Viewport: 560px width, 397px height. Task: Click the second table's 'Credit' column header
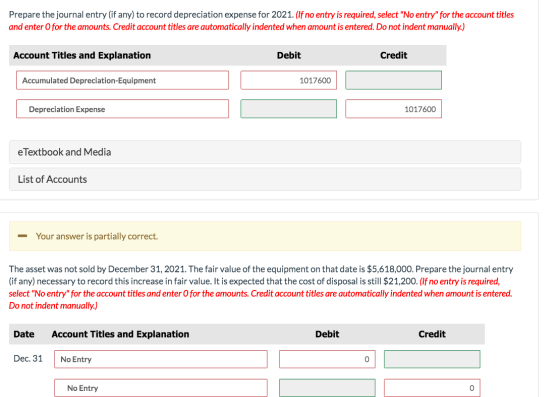[x=432, y=334]
